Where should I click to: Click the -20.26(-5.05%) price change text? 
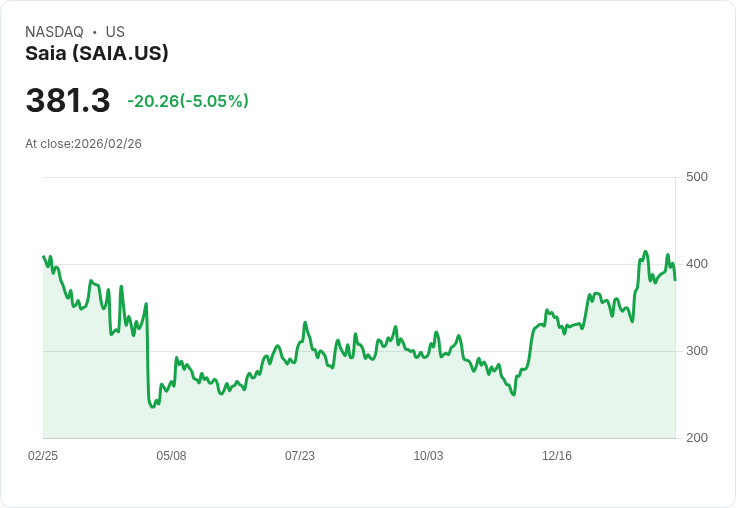point(188,101)
